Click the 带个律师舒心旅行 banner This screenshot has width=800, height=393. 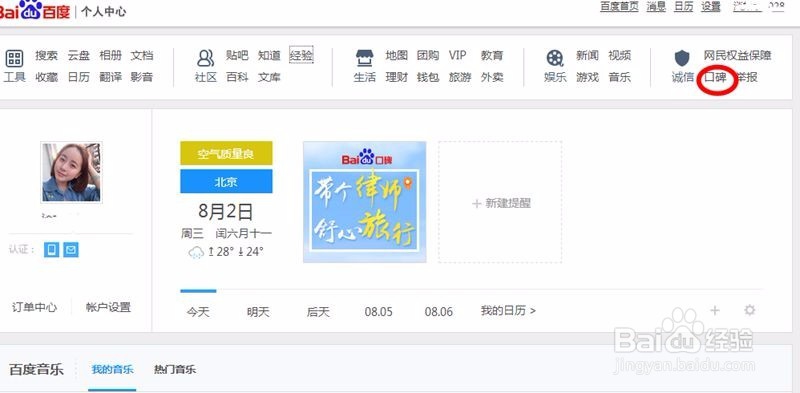[x=365, y=202]
